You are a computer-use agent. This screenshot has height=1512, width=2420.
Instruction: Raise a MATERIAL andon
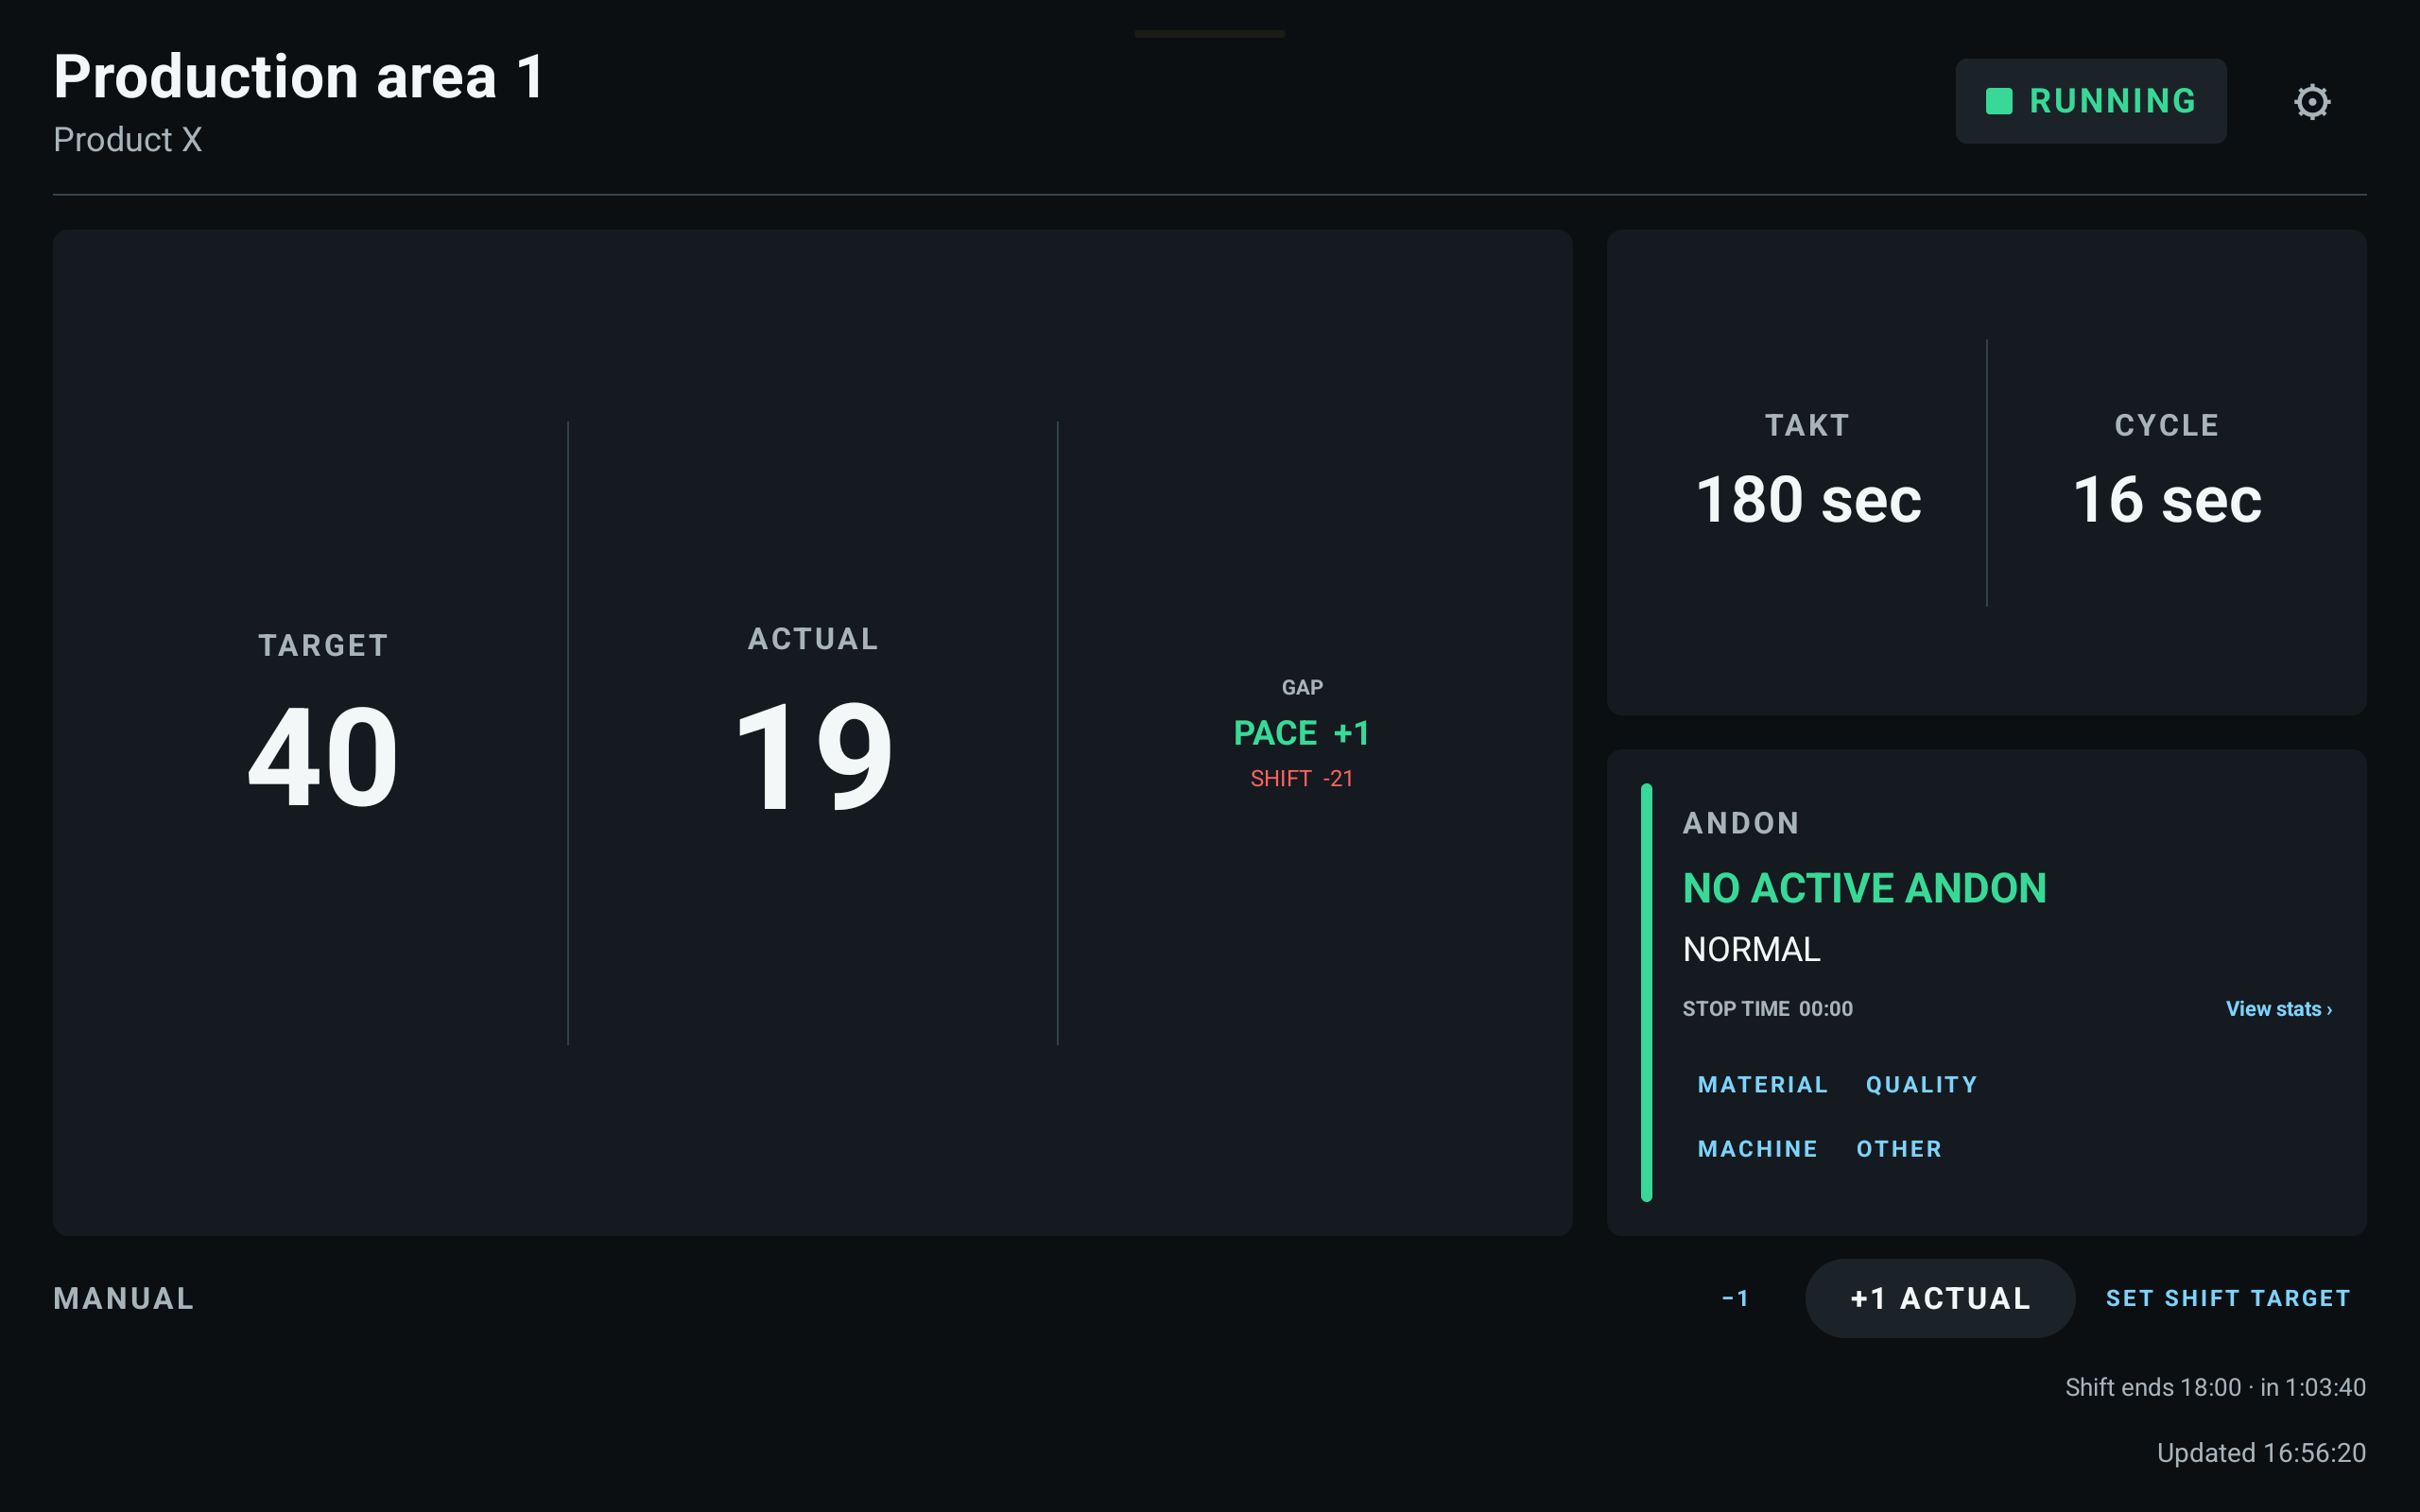[x=1762, y=1085]
